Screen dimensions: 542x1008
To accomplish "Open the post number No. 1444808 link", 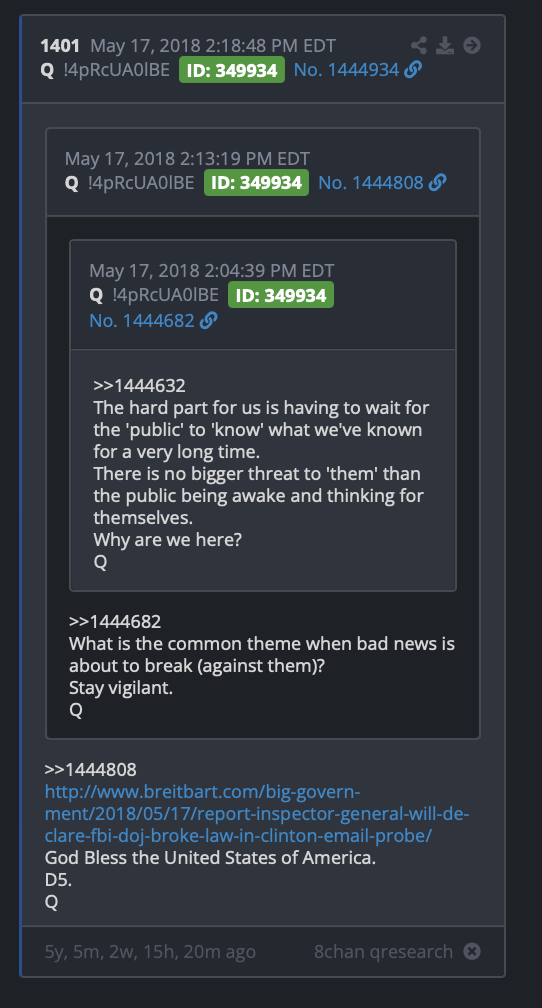I will [x=371, y=183].
